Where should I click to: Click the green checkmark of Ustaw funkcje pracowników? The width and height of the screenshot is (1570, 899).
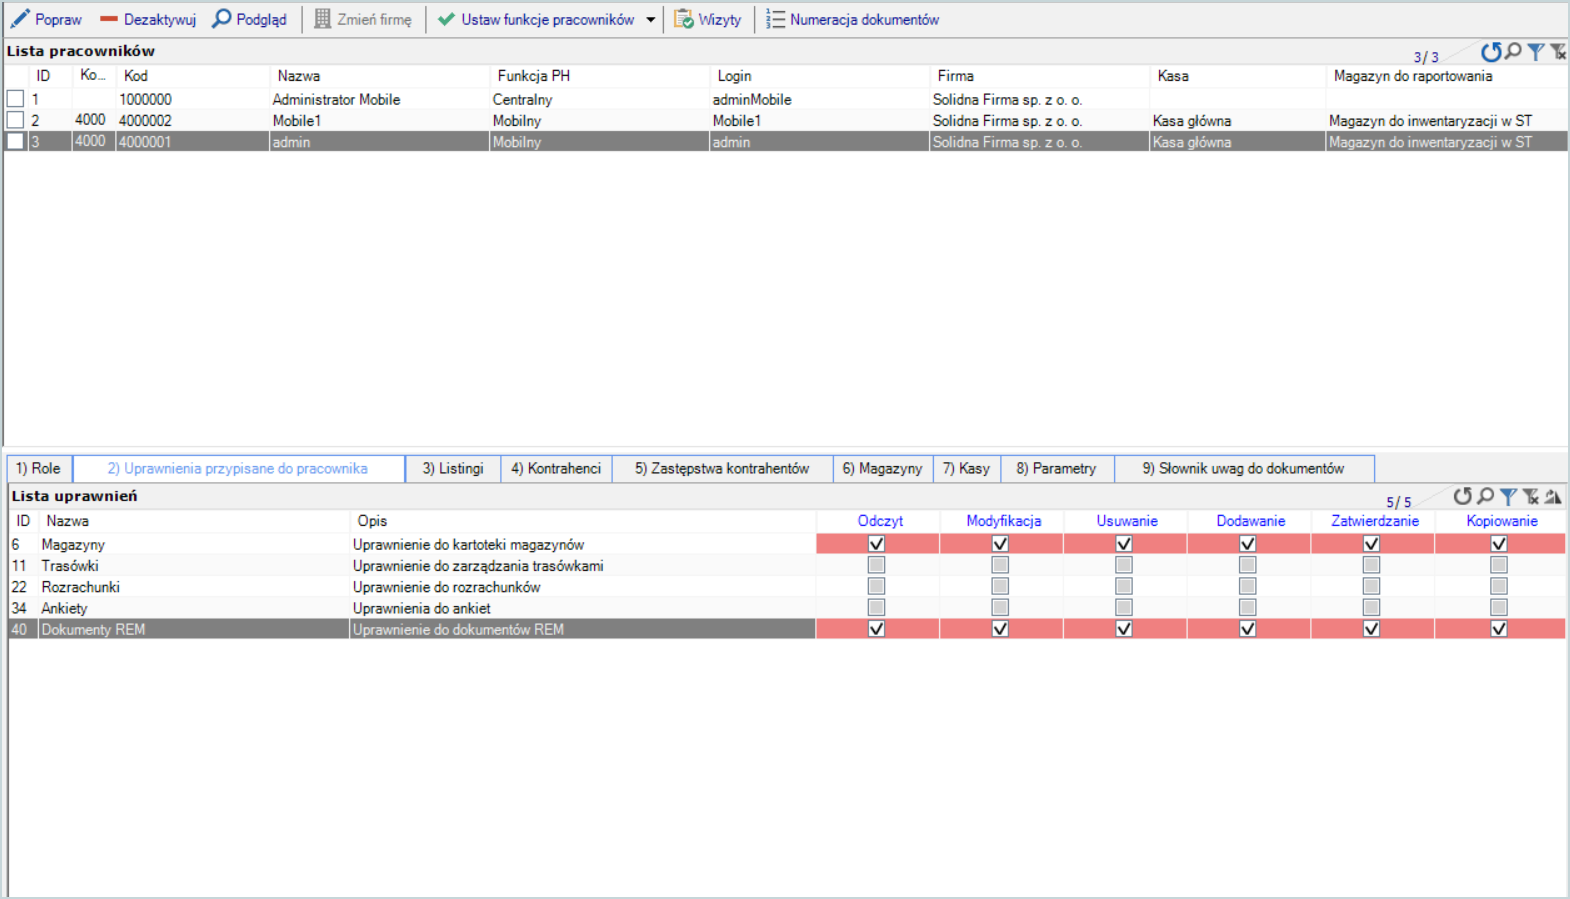click(446, 19)
